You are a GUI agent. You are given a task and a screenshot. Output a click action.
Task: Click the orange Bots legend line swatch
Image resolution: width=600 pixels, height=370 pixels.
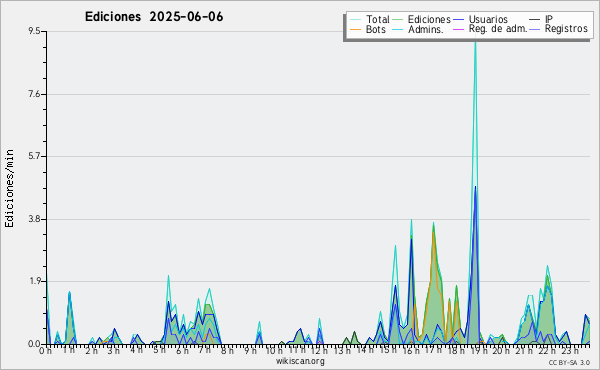[x=355, y=29]
